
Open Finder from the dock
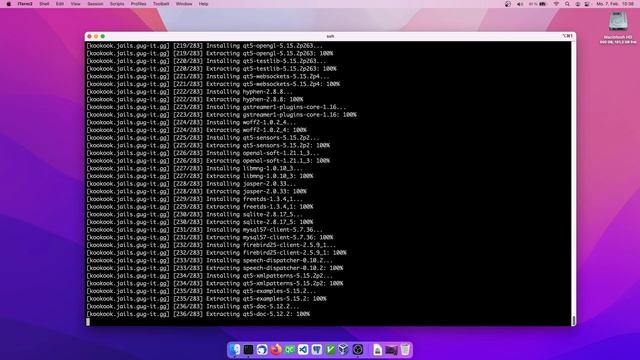pyautogui.click(x=235, y=350)
